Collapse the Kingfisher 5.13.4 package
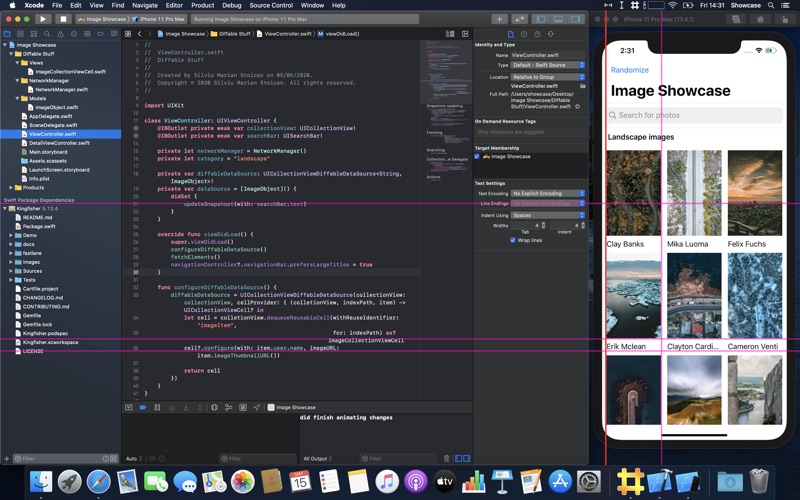Screen dimensions: 800x500 [5, 209]
